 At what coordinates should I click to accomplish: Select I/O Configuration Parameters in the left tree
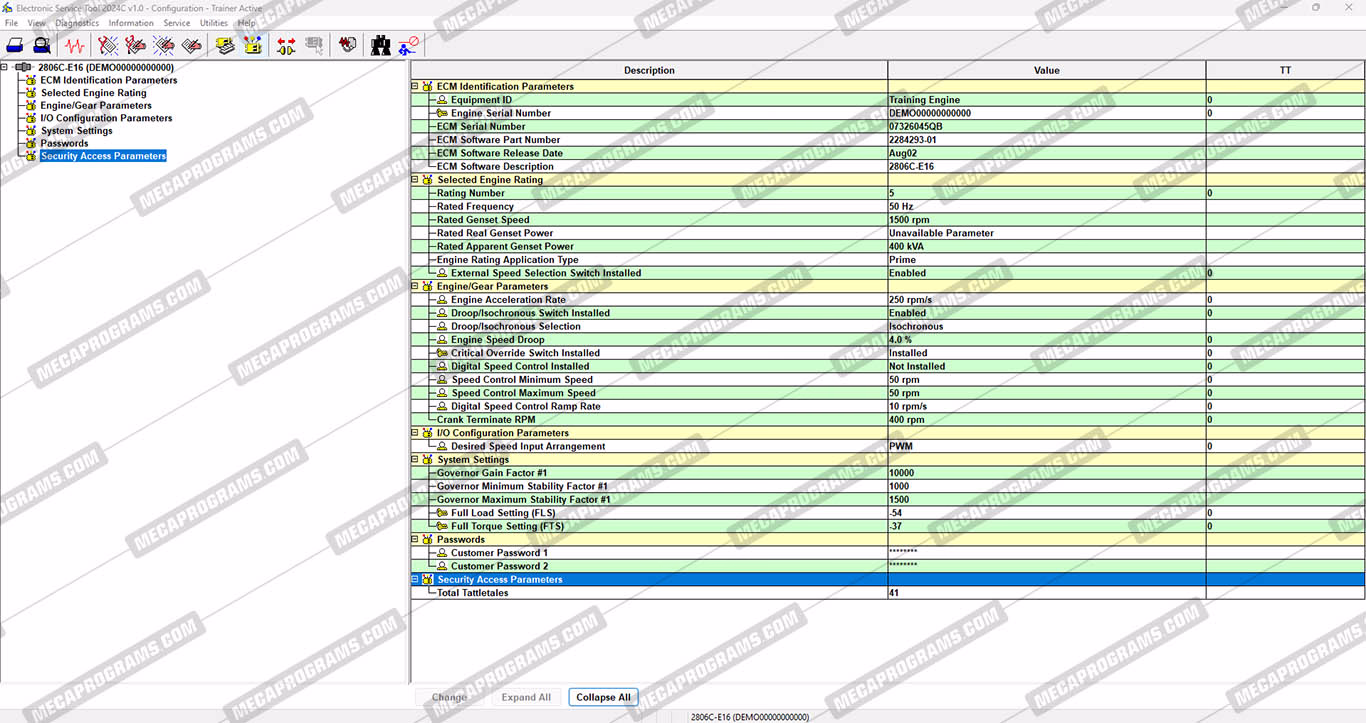[106, 118]
